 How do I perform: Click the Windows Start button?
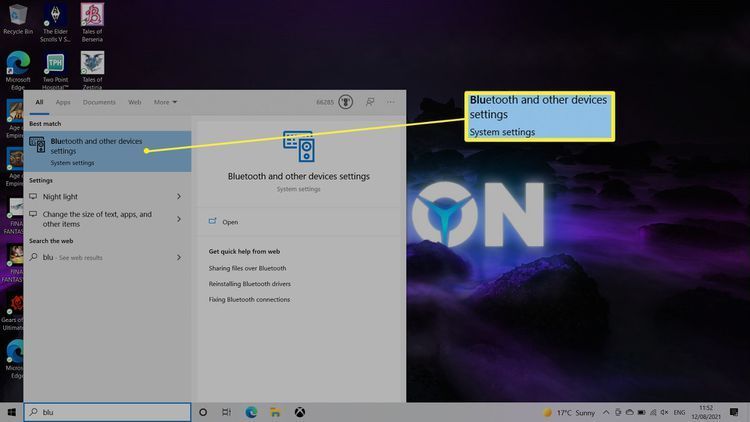point(11,412)
